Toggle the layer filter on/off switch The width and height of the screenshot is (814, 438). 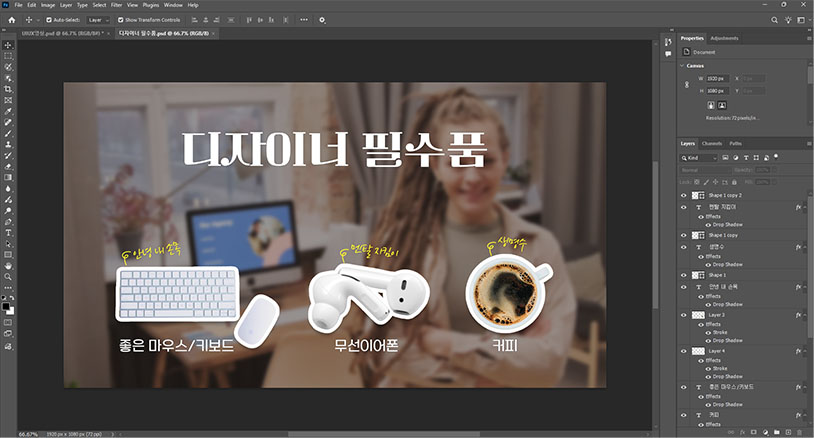point(776,157)
